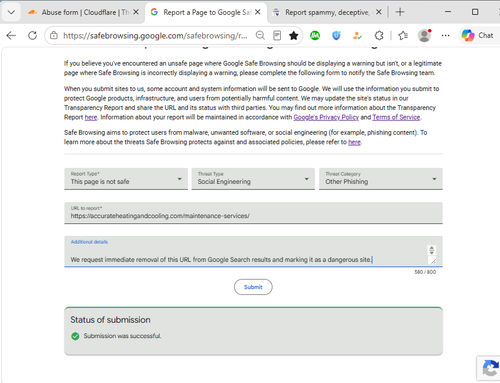Click the 580 / 800 character counter
Viewport: 500px width, 383px height.
point(425,272)
